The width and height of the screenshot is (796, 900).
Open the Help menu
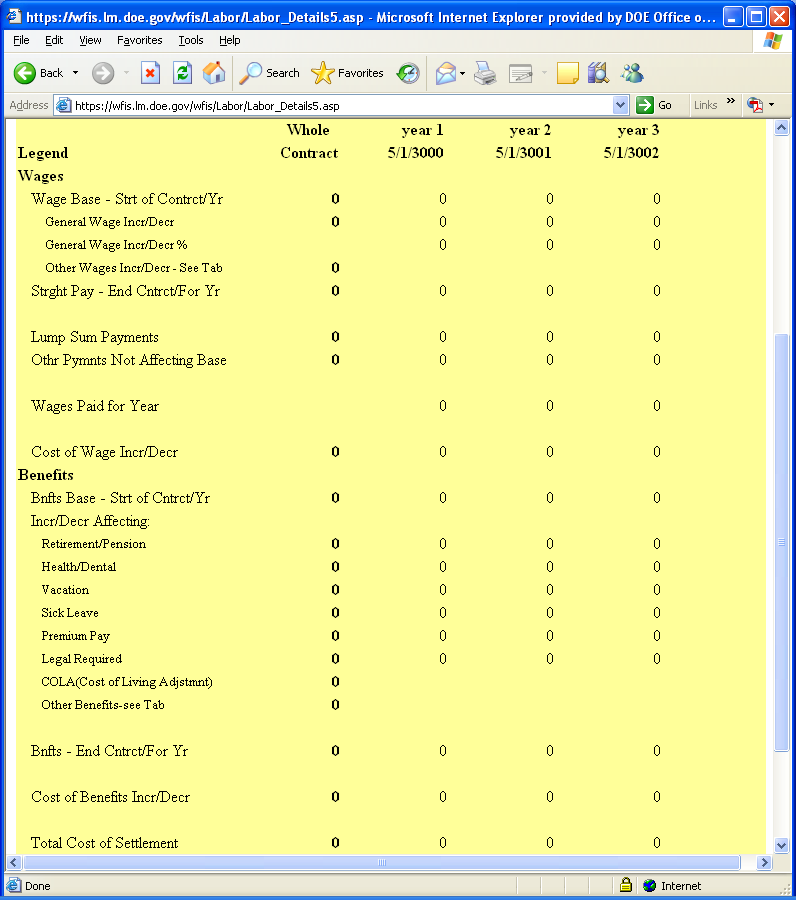(230, 40)
